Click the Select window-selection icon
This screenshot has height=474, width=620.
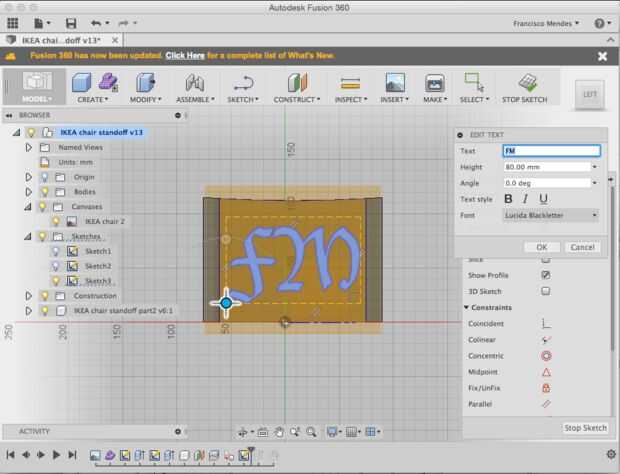pos(474,82)
